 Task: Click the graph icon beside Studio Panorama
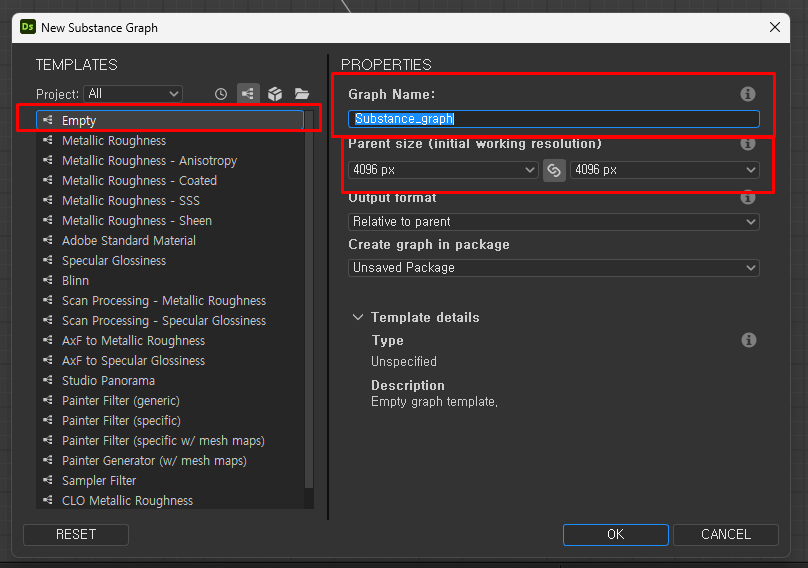point(48,380)
